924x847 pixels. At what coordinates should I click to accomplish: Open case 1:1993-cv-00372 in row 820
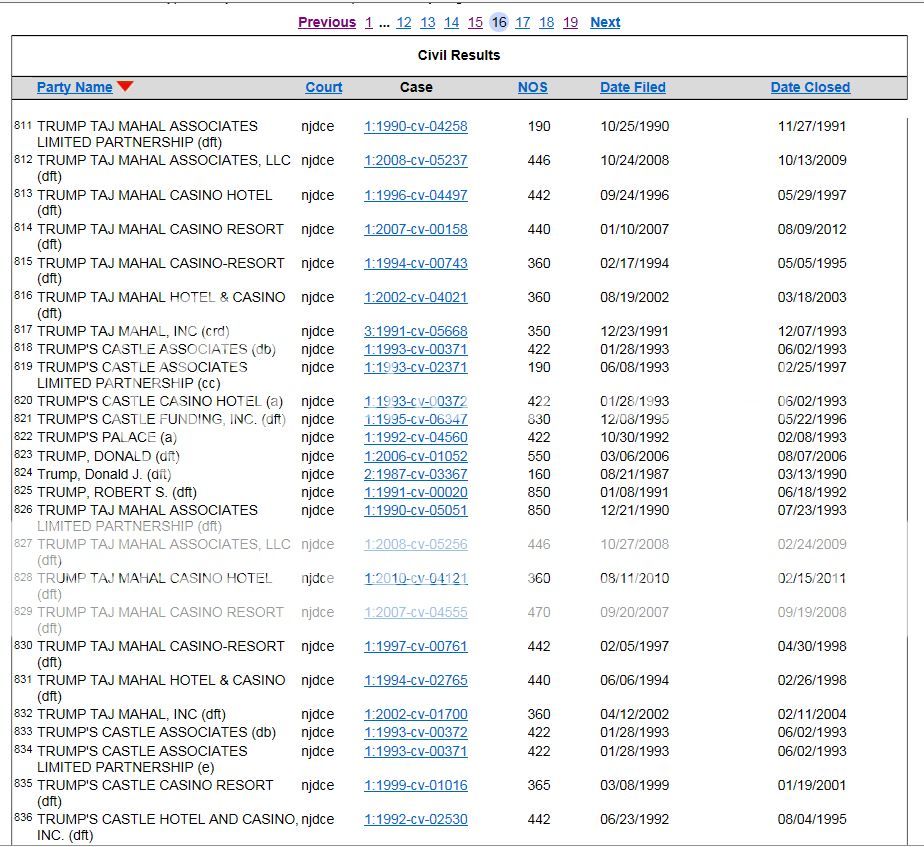click(415, 401)
